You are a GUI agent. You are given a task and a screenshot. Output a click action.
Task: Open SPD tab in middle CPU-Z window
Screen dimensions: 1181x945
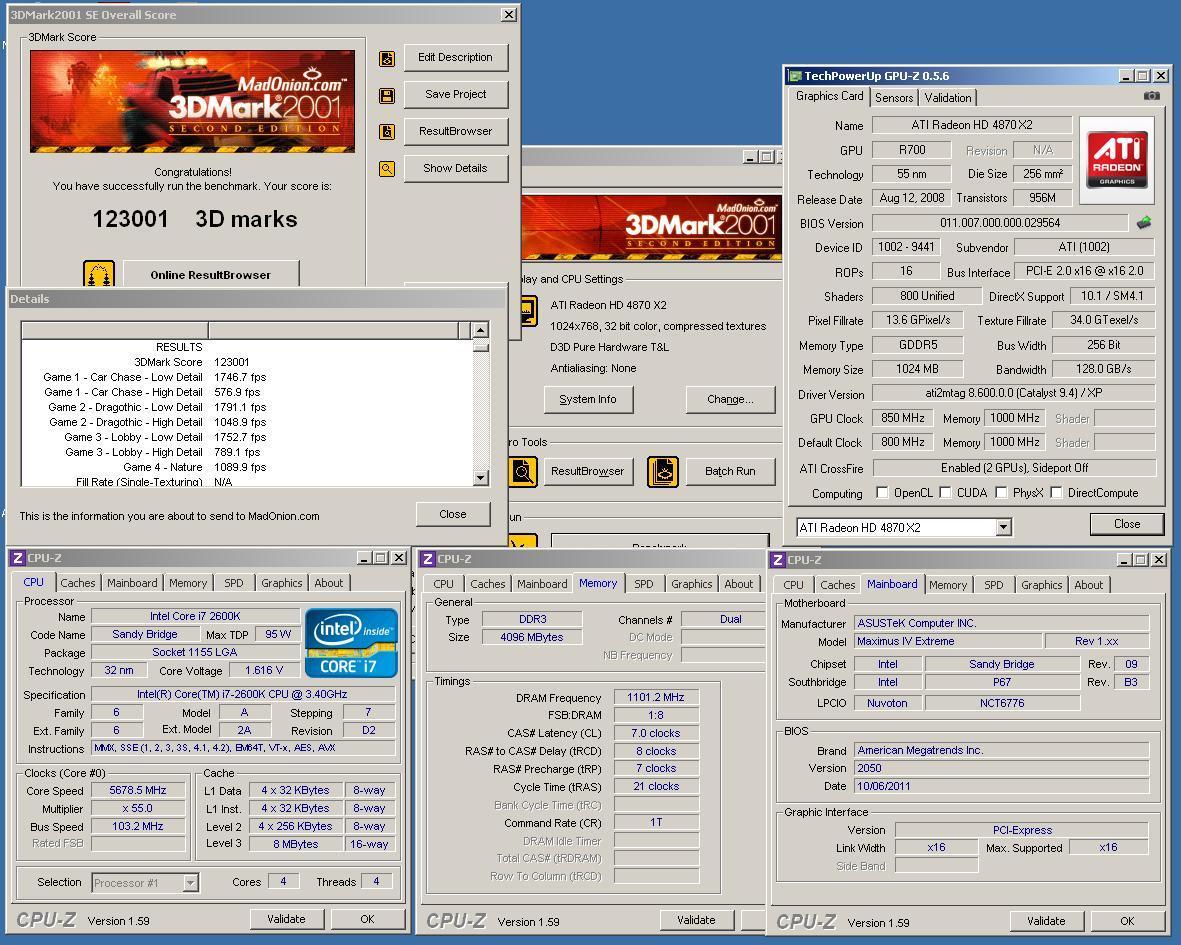[x=643, y=584]
